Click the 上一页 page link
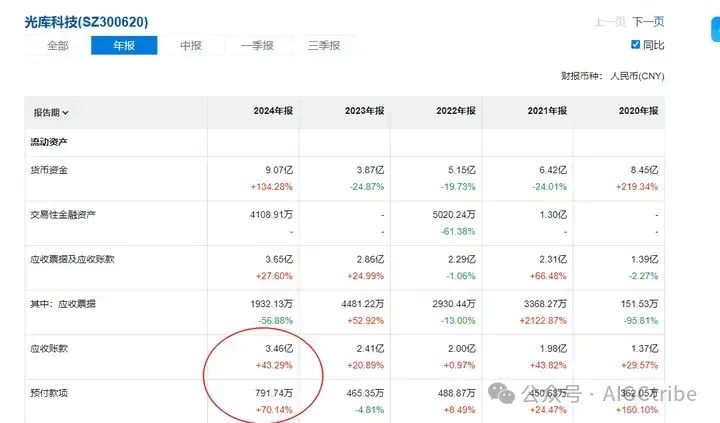 coord(610,22)
